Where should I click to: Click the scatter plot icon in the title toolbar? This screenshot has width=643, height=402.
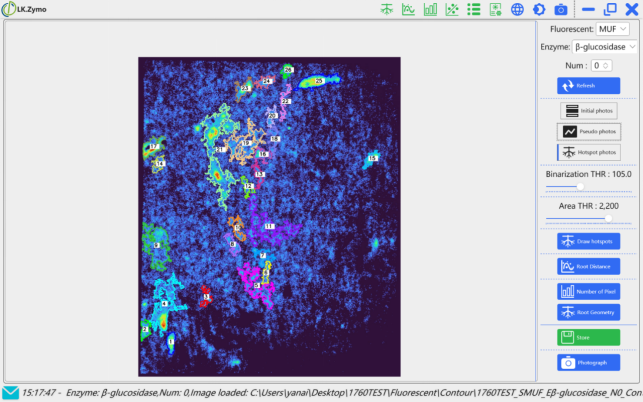coord(452,10)
